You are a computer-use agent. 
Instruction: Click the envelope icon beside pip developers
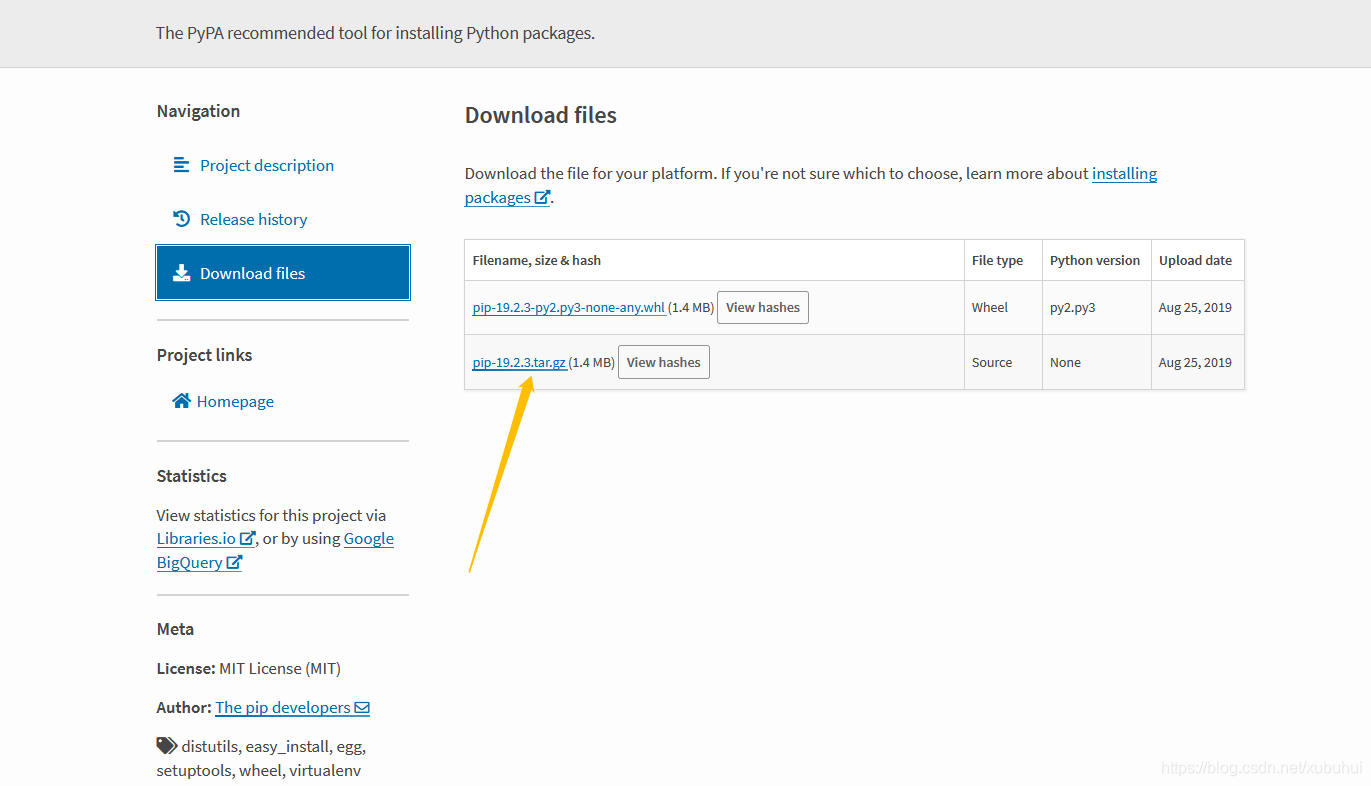point(362,708)
